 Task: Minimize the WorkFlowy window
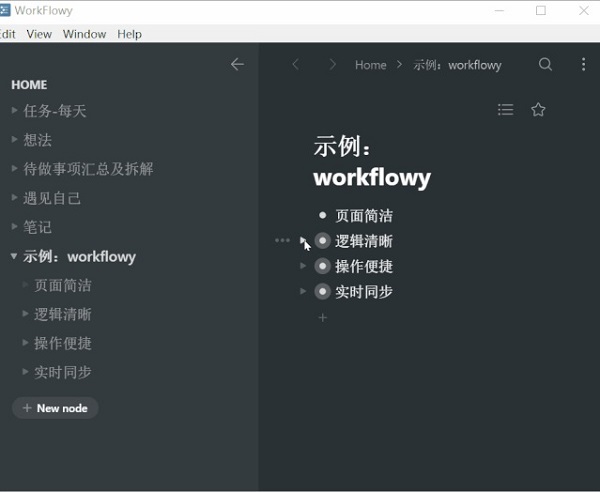499,10
